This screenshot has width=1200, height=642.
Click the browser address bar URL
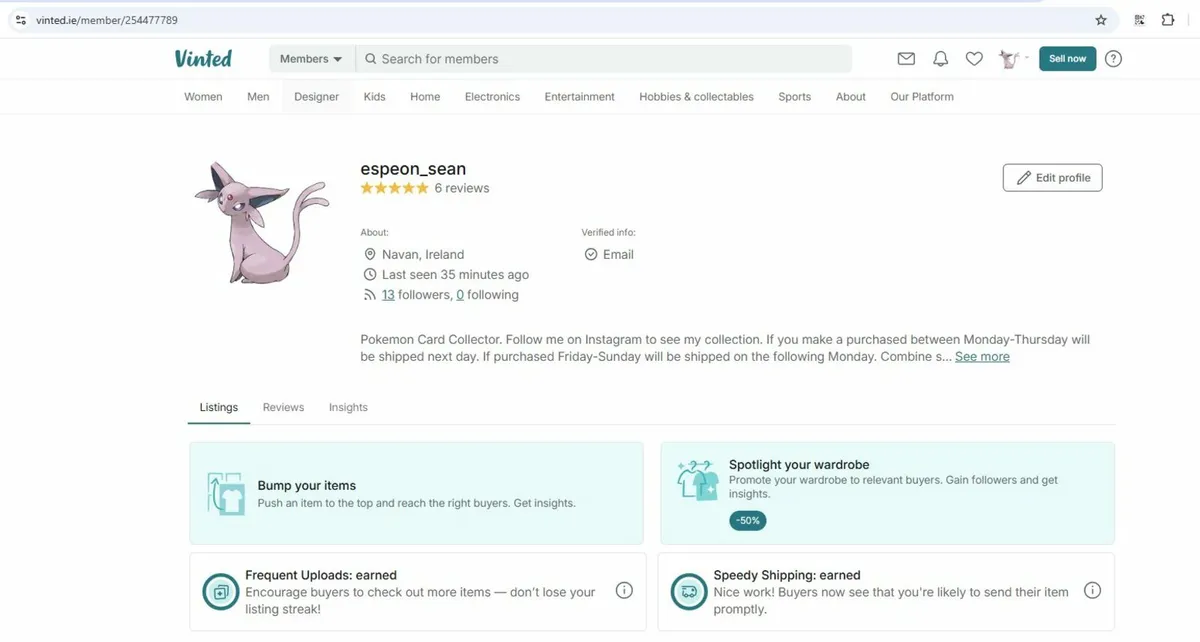[x=107, y=20]
